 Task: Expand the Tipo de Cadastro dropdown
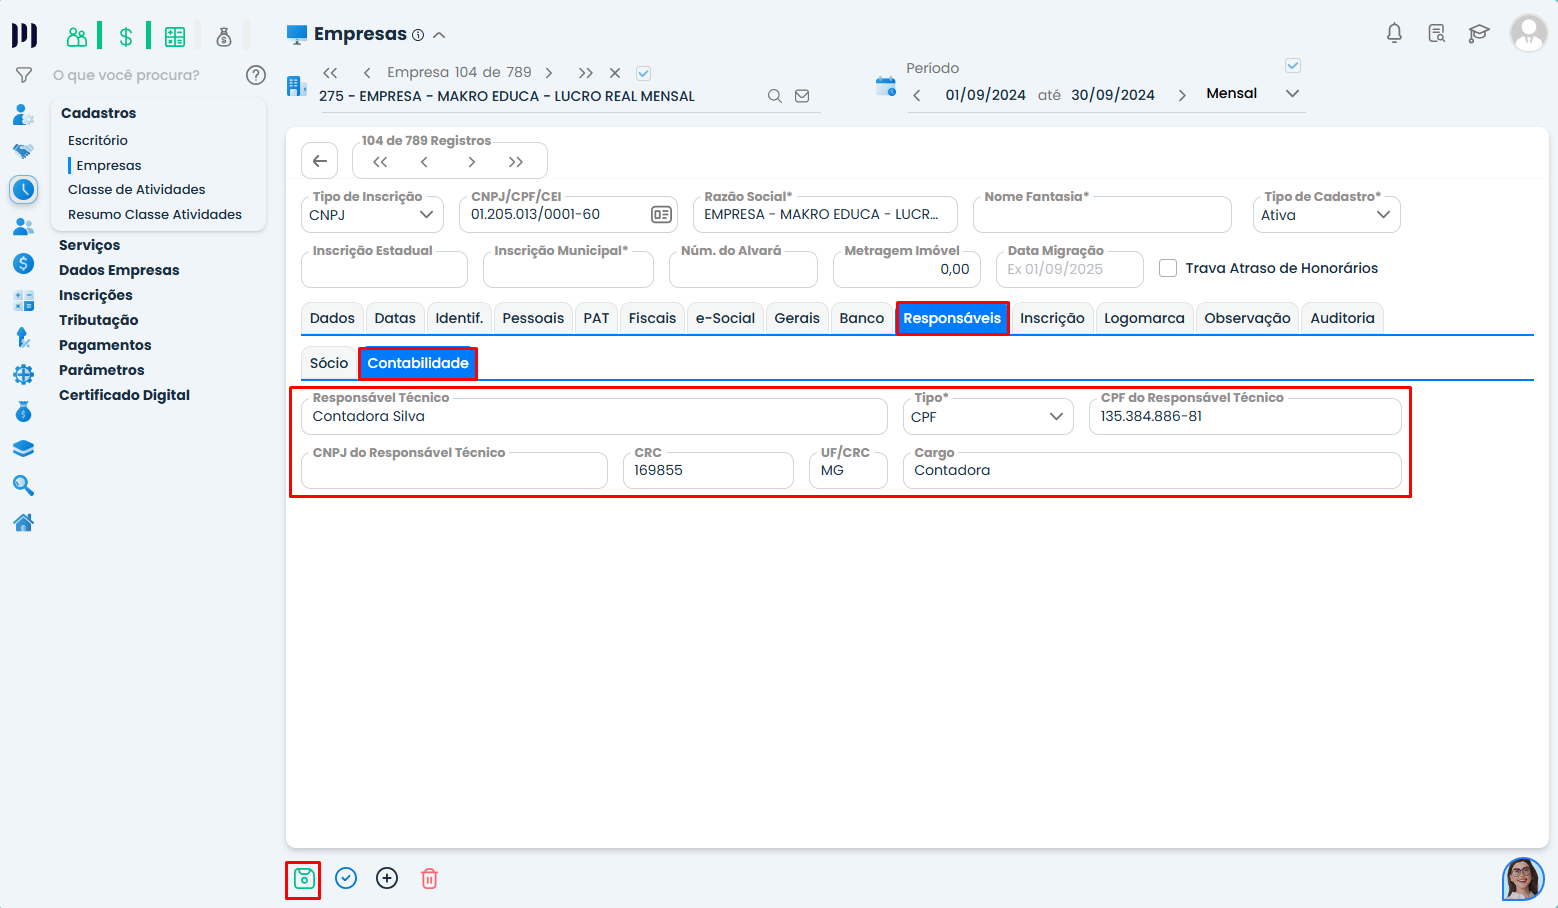click(x=1326, y=215)
